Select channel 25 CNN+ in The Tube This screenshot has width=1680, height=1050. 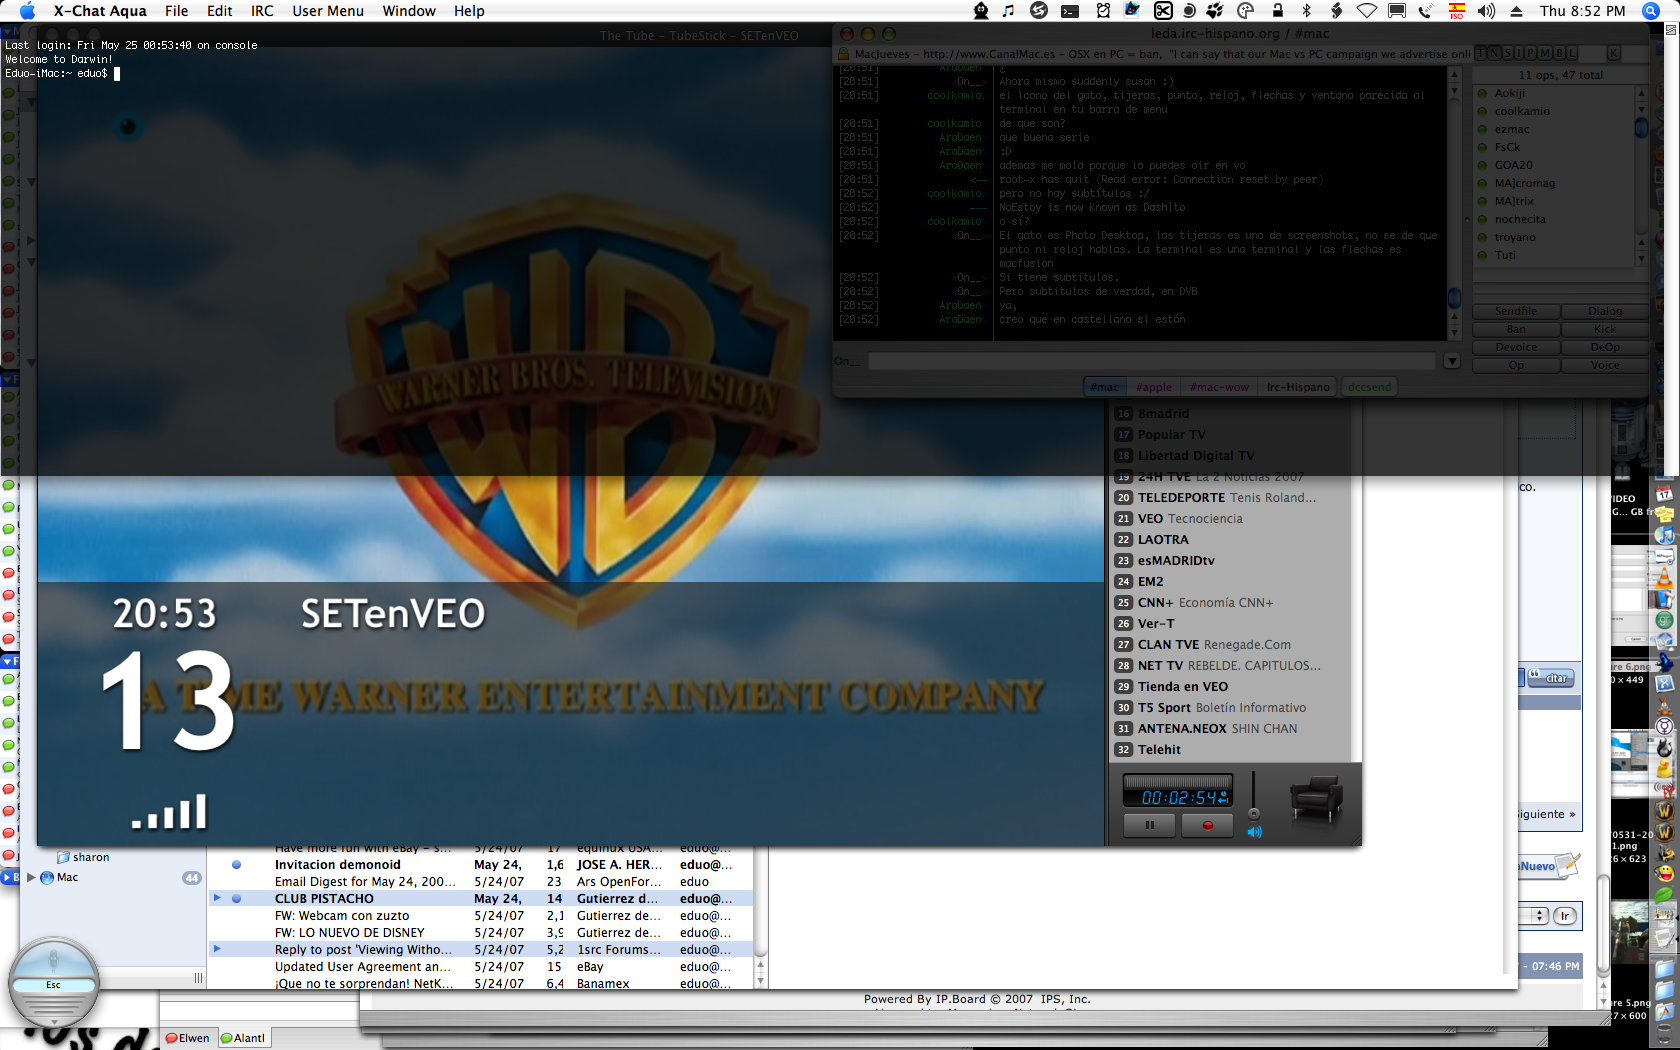tap(1230, 602)
